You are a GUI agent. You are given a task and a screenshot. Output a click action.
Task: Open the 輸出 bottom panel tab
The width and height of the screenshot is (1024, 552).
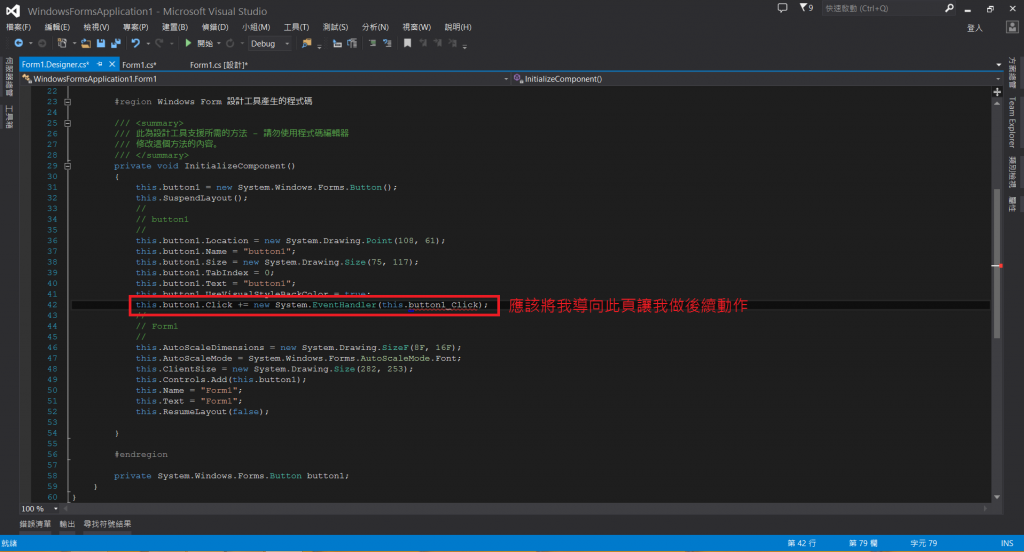(x=67, y=524)
